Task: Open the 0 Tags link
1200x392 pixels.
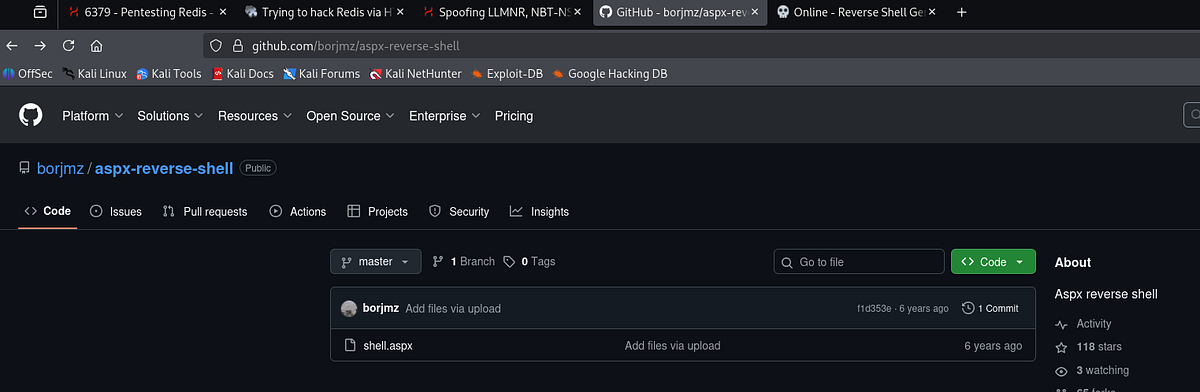Action: click(530, 261)
